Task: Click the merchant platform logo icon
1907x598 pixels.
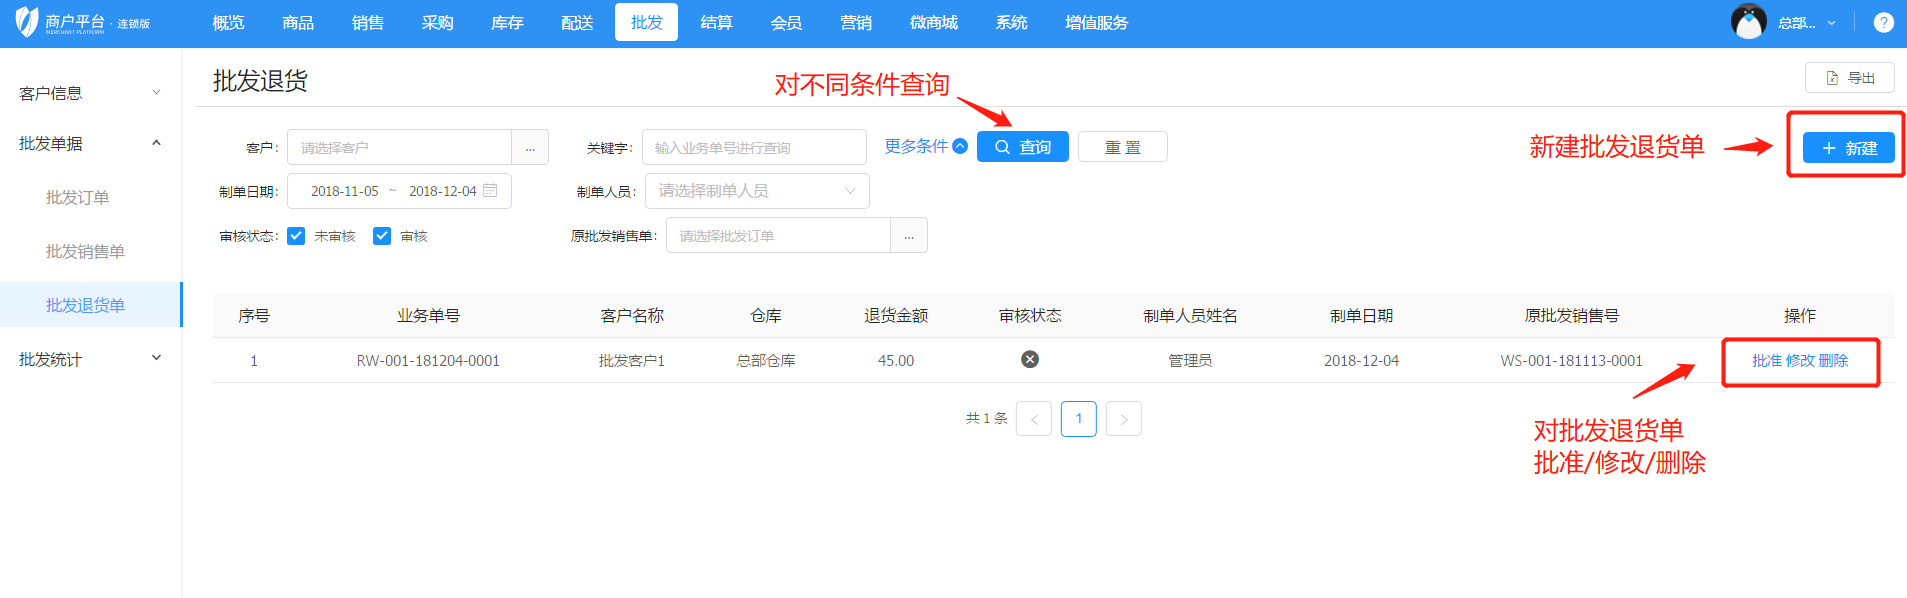Action: [x=27, y=22]
